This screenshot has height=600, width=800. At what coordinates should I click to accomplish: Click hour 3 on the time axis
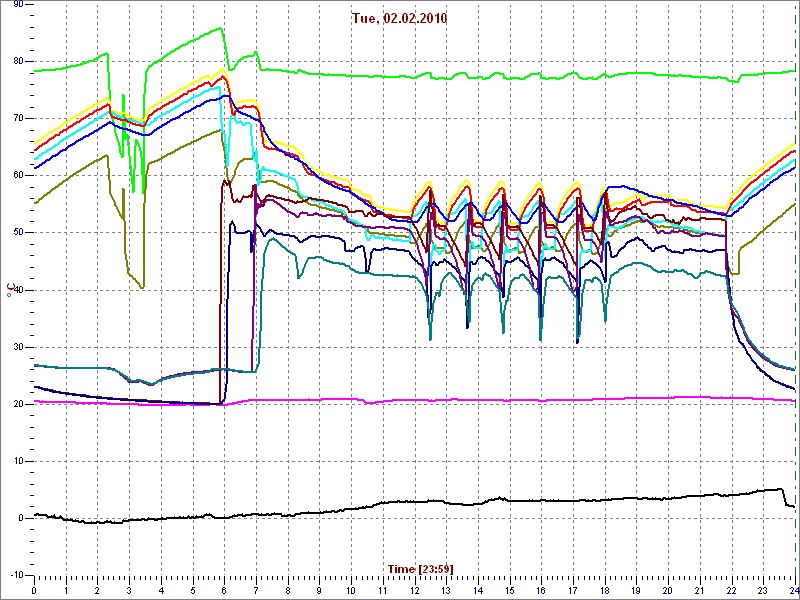(x=130, y=589)
